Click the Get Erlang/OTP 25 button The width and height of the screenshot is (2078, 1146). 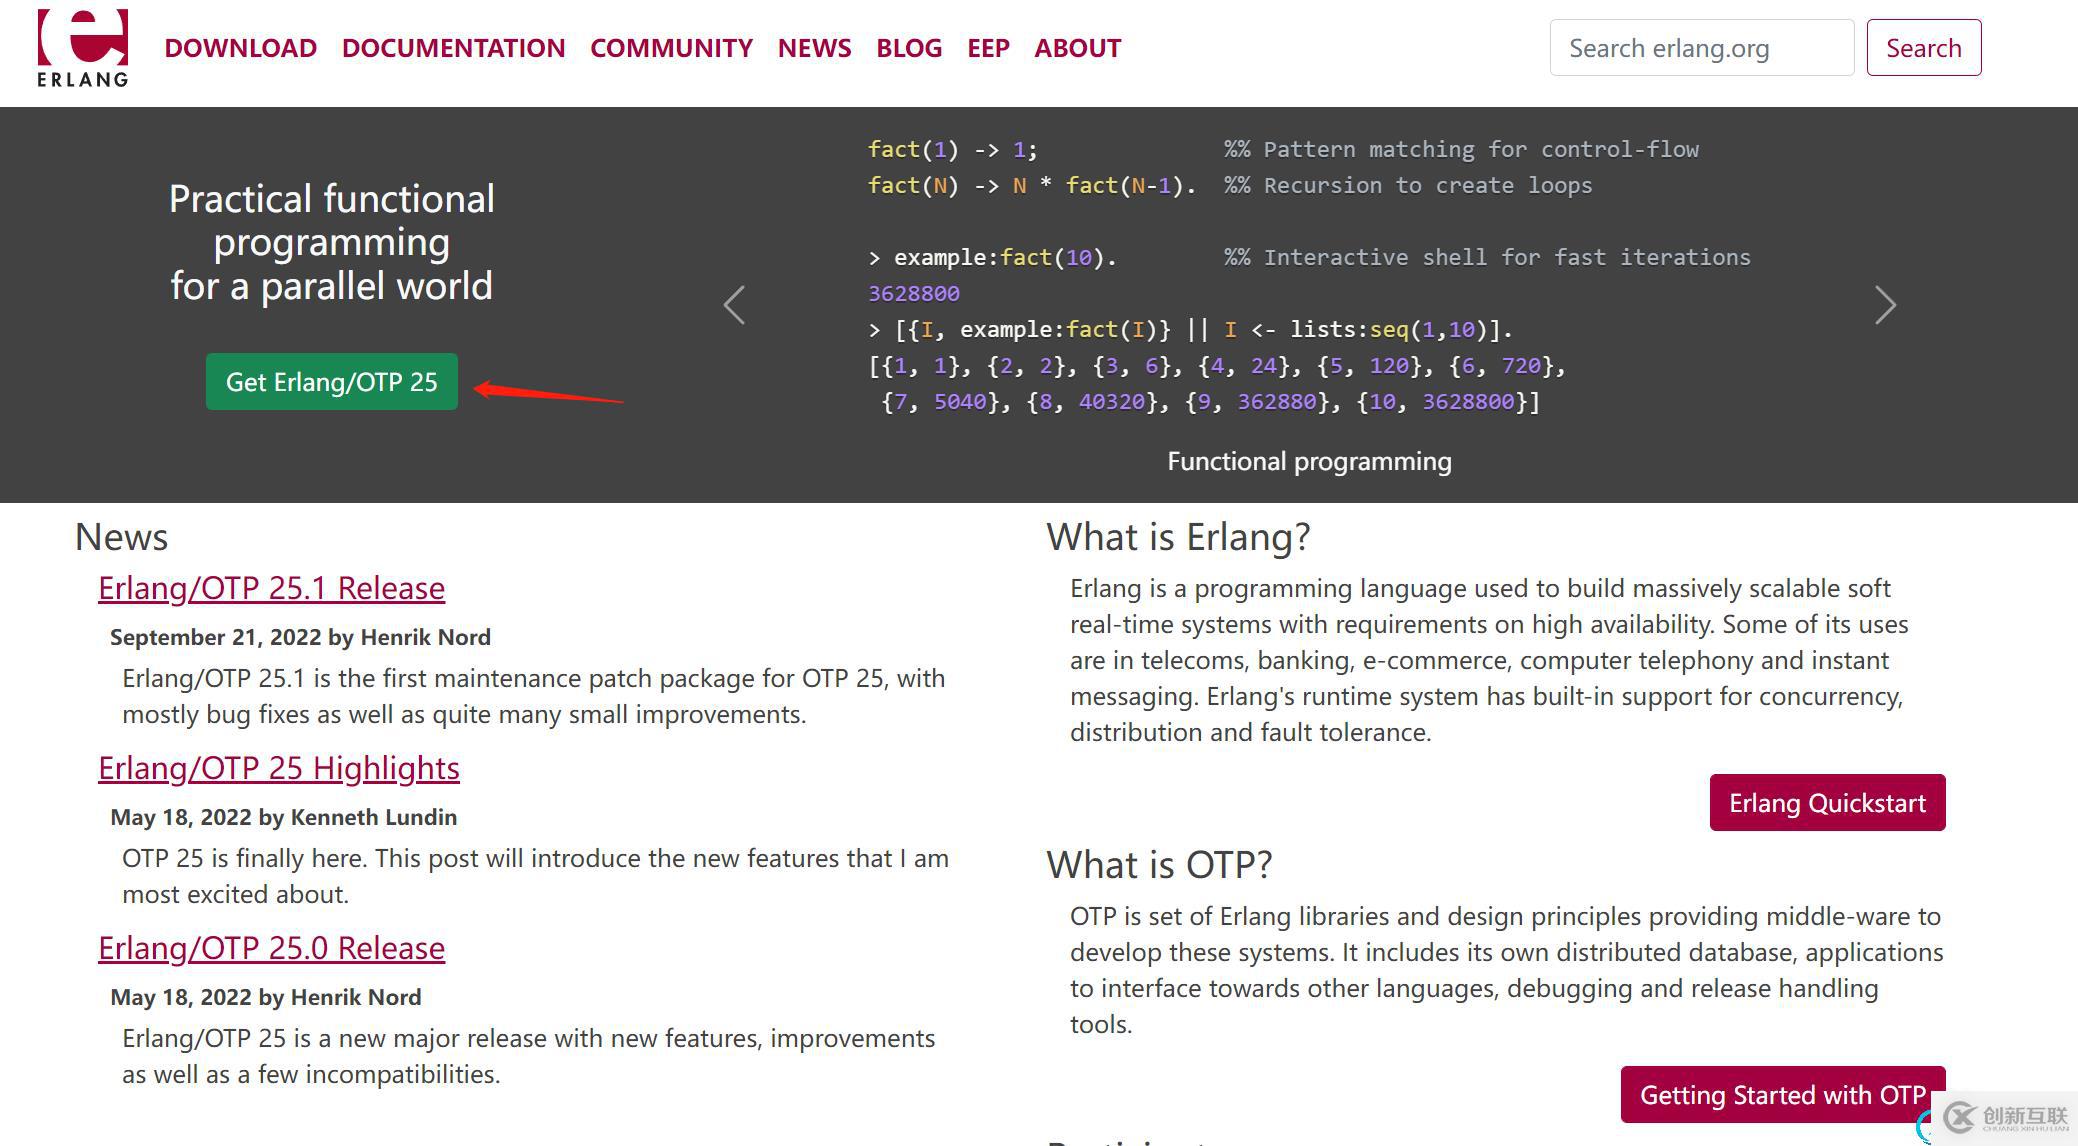click(x=331, y=382)
